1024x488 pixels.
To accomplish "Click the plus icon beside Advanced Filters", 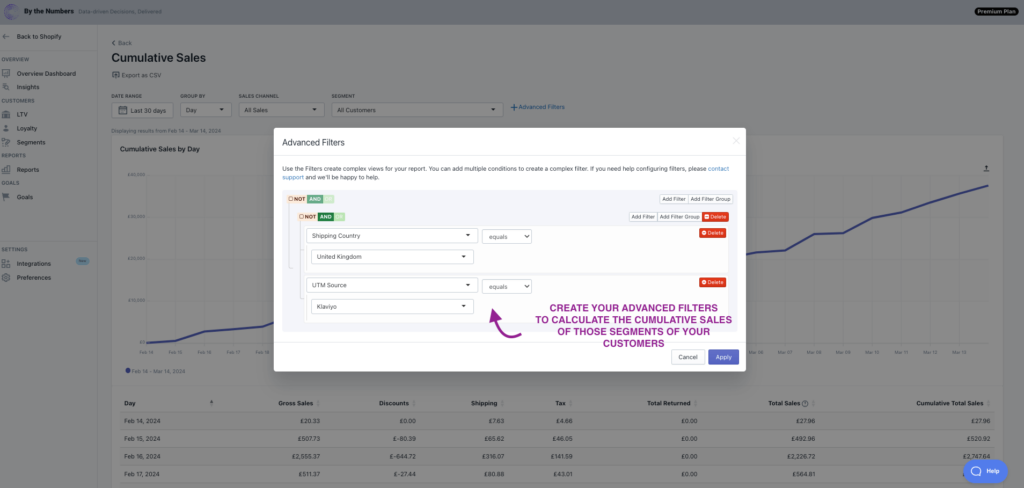I will click(514, 107).
